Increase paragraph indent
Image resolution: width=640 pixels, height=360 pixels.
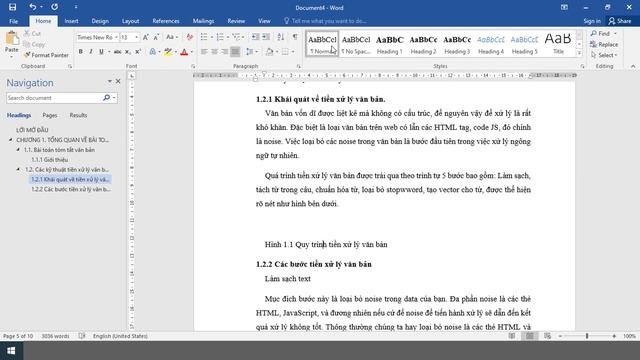[266, 37]
